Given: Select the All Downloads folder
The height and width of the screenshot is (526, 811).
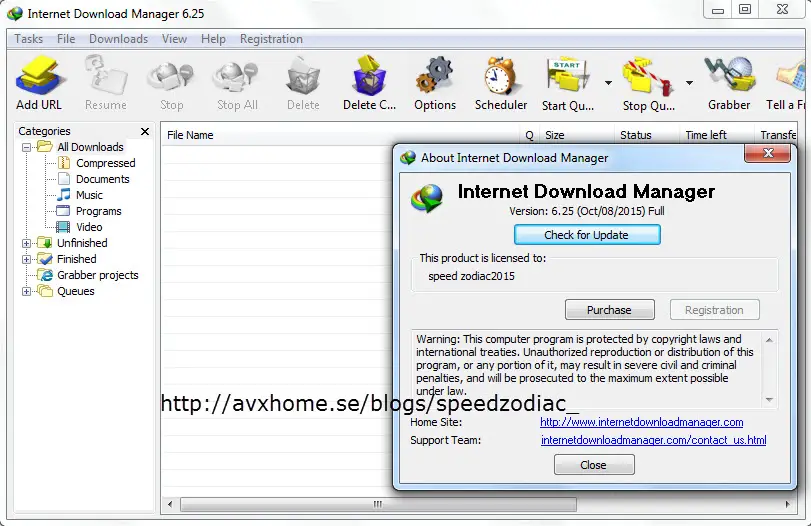Looking at the screenshot, I should click(x=90, y=147).
